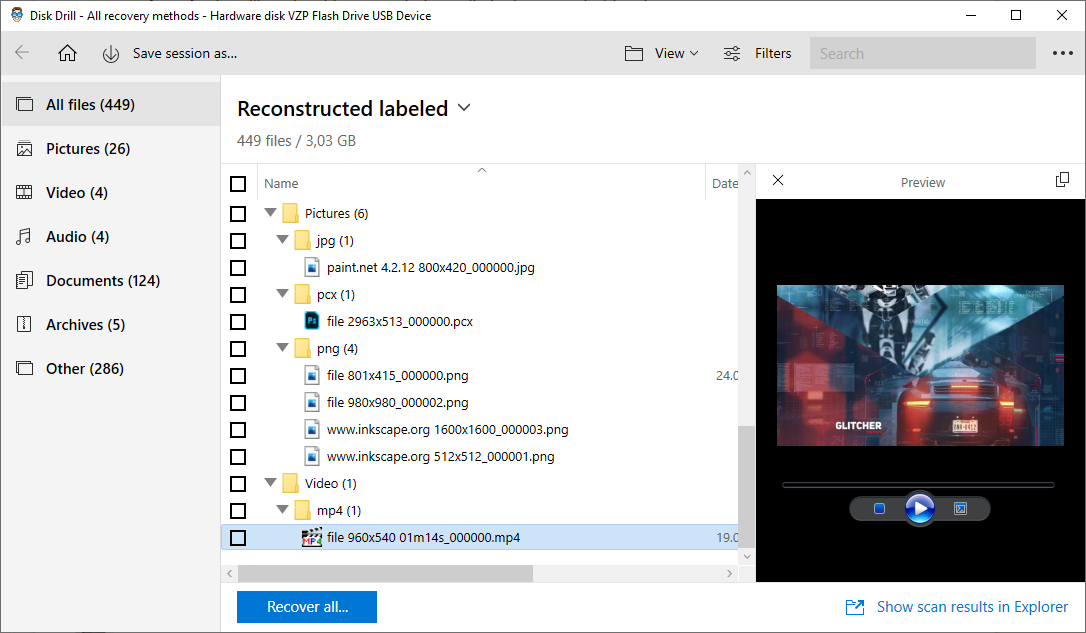1086x633 pixels.
Task: Click the Save session download icon
Action: pyautogui.click(x=111, y=53)
